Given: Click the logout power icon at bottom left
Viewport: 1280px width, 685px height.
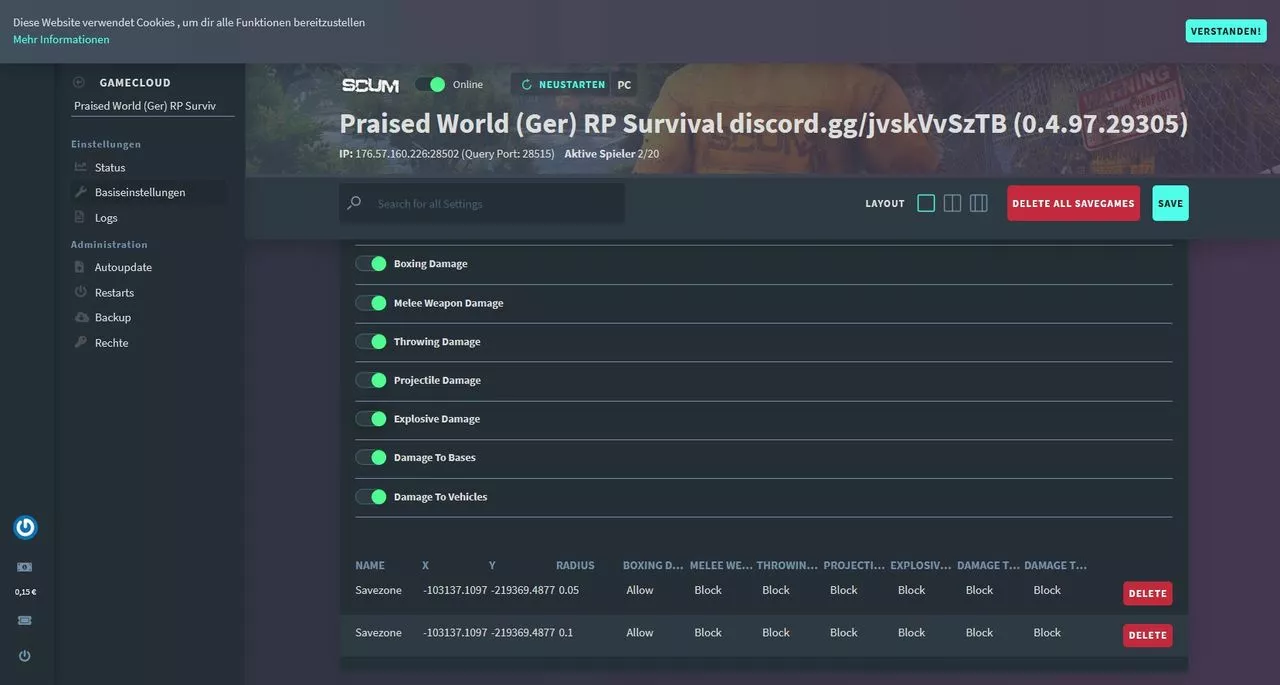Looking at the screenshot, I should 25,656.
